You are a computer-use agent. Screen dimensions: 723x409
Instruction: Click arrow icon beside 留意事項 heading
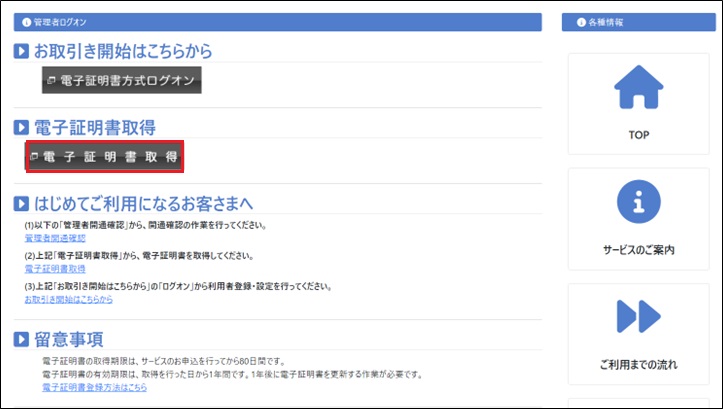coord(22,339)
